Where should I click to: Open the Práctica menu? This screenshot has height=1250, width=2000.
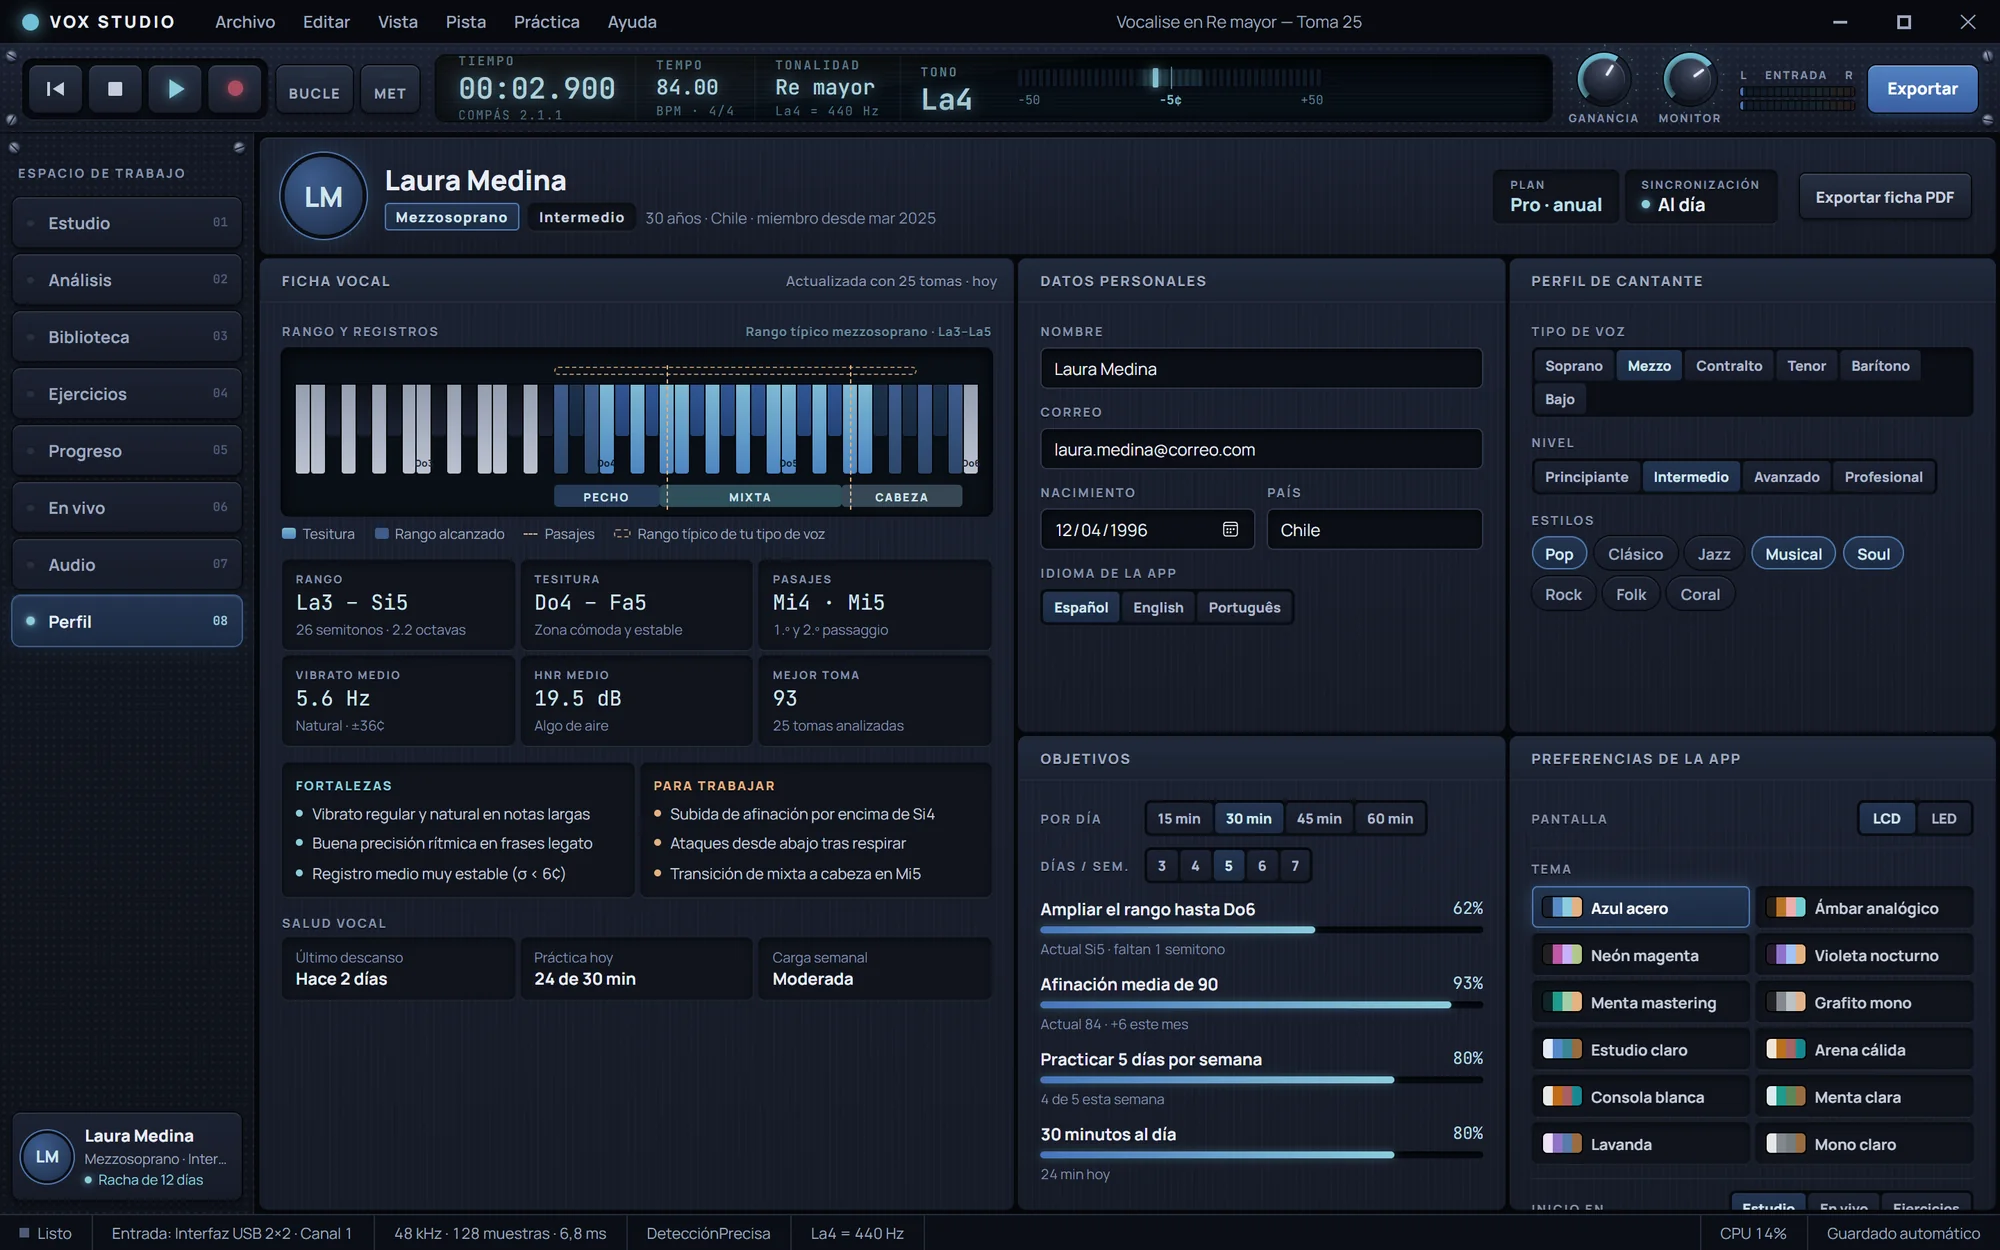(x=546, y=22)
